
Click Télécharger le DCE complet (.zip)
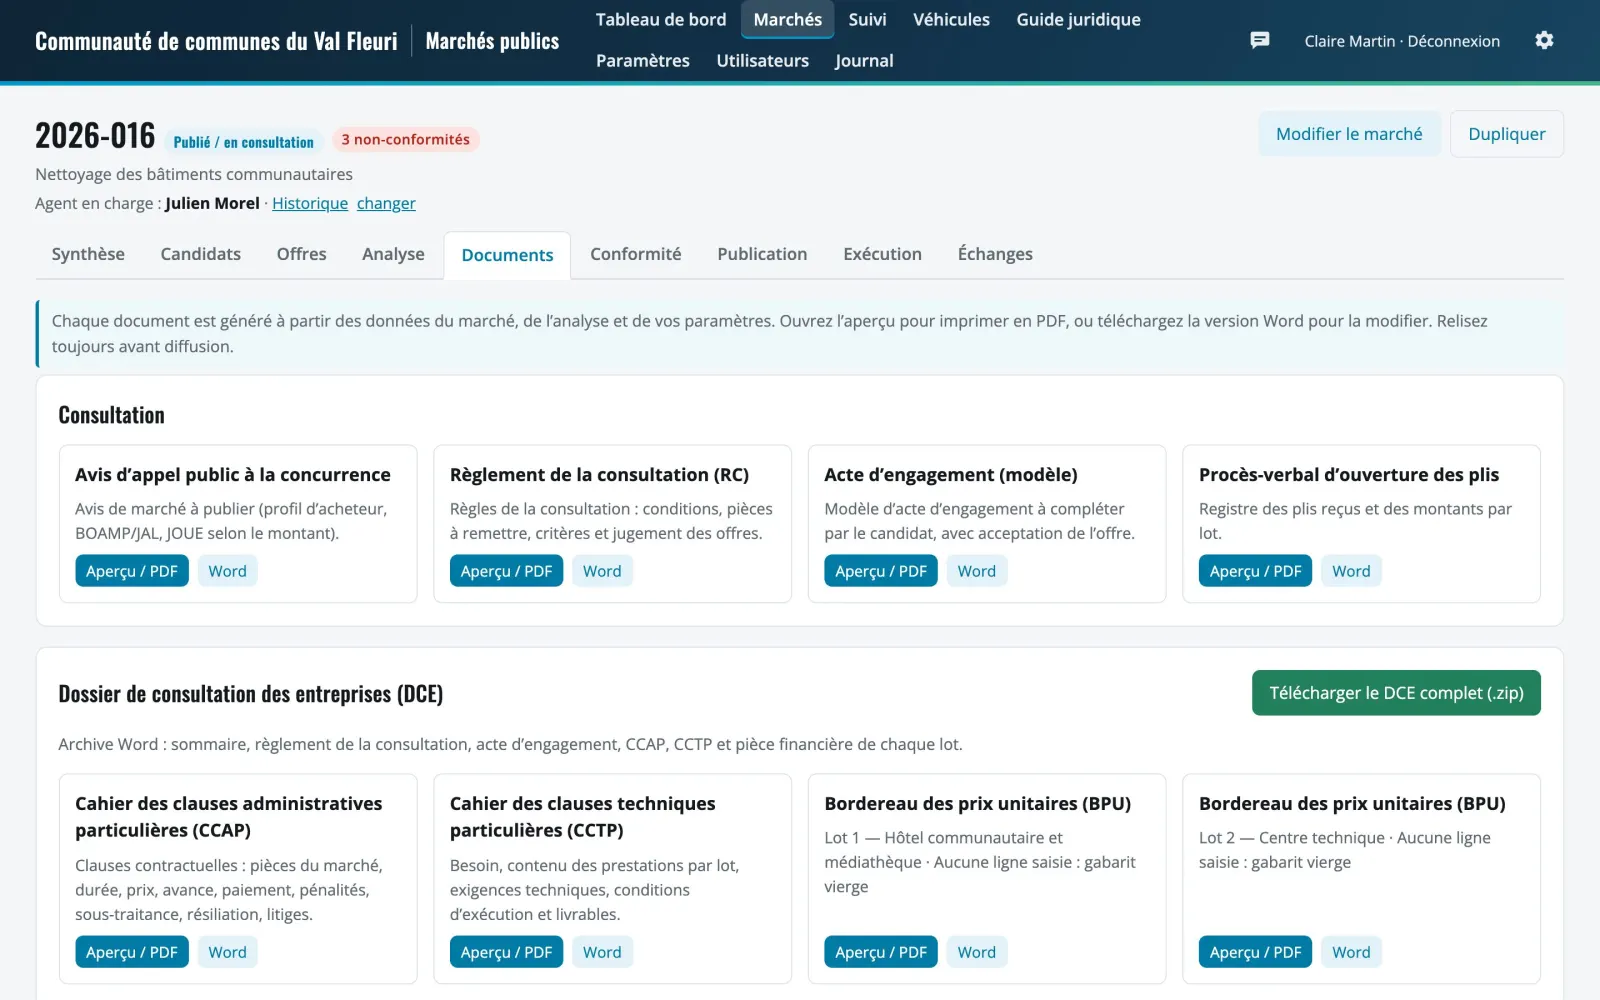[x=1396, y=693]
